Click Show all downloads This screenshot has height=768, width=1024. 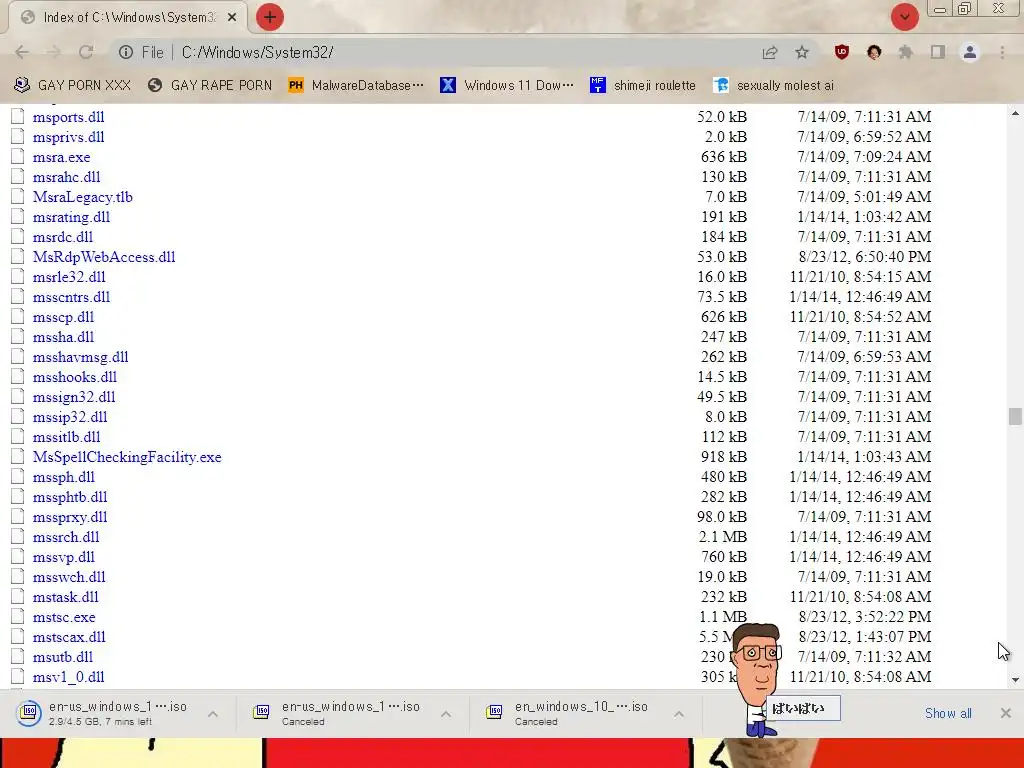tap(948, 713)
